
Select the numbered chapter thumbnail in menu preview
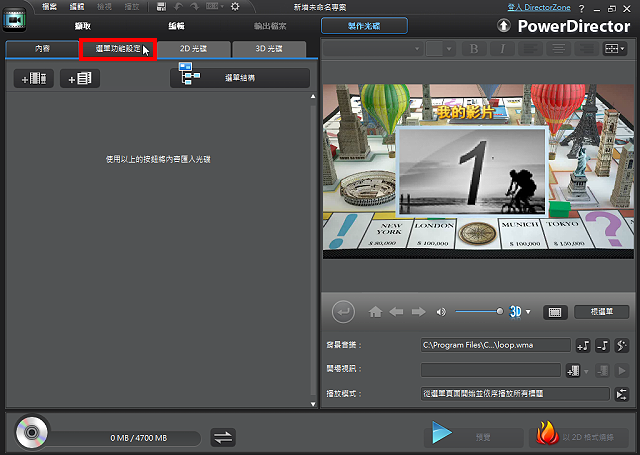pos(472,171)
